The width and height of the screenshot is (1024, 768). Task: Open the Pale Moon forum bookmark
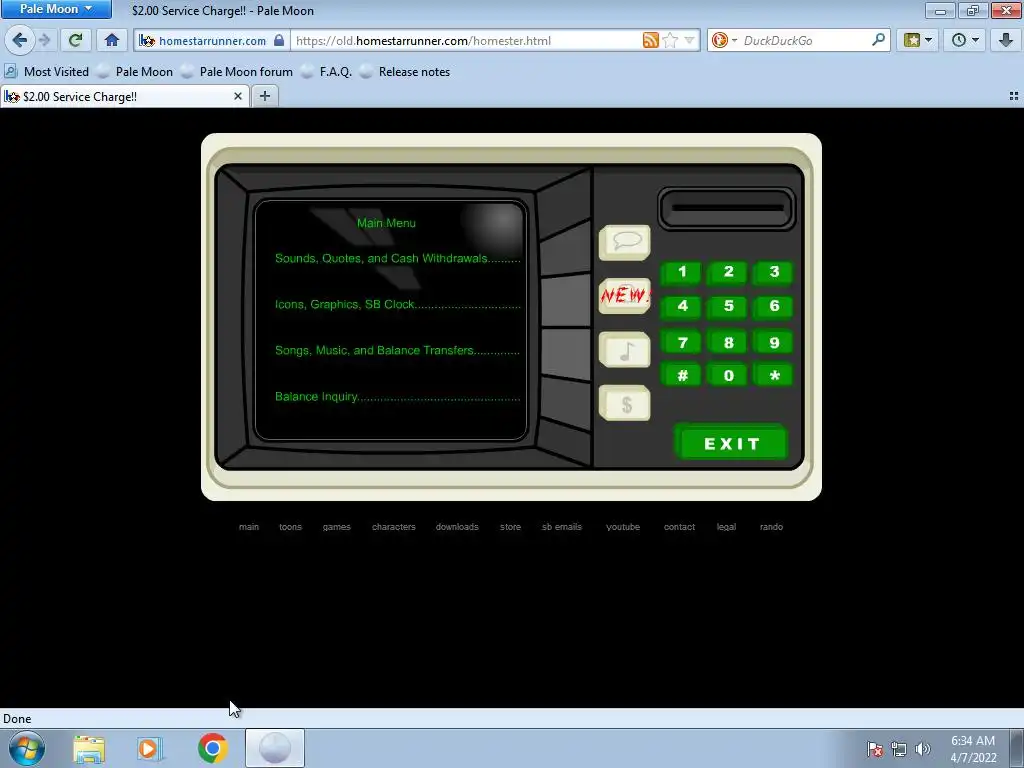click(x=237, y=72)
